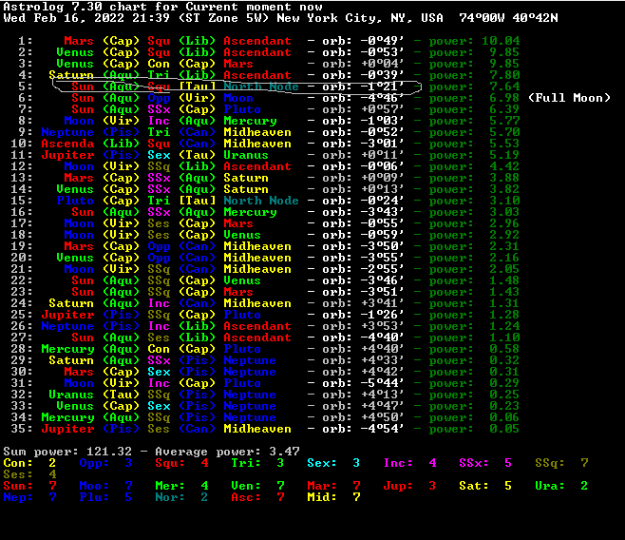Select 'Venus' at start of row 2
Viewport: 625px width, 540px height.
(75, 52)
